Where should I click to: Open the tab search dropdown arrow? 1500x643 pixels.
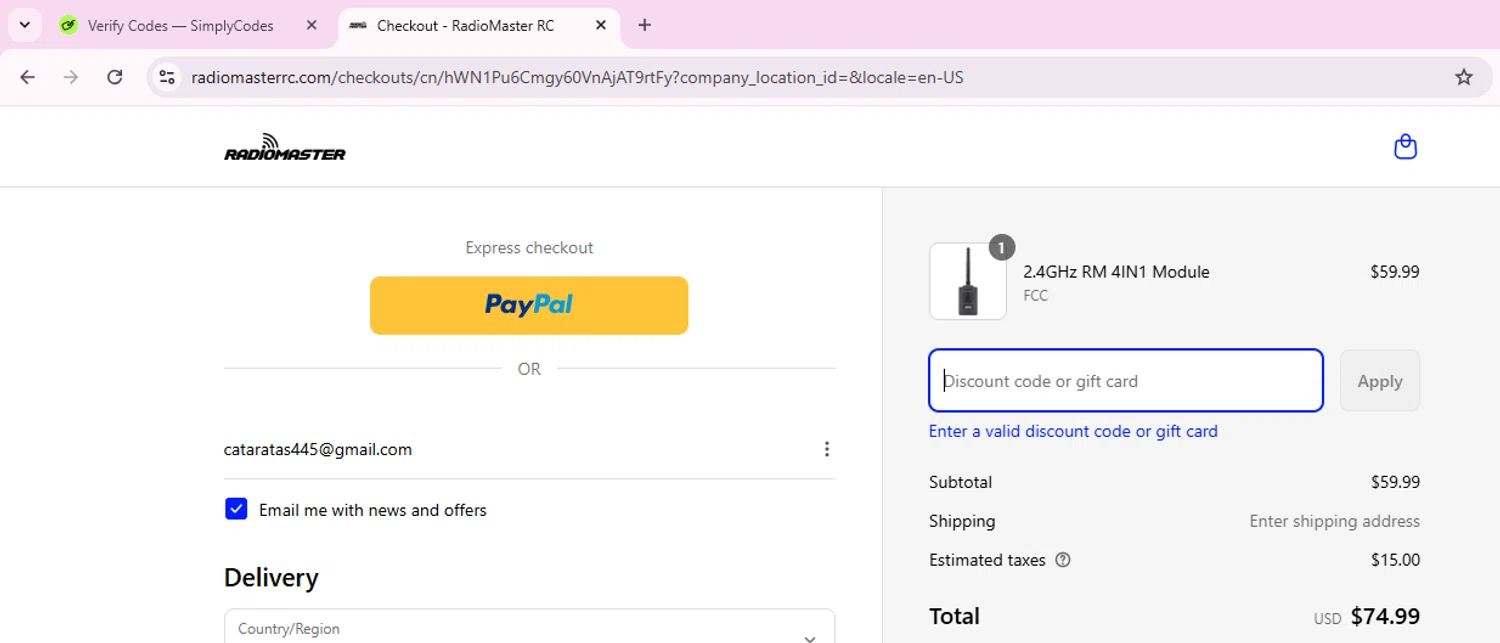pos(25,25)
